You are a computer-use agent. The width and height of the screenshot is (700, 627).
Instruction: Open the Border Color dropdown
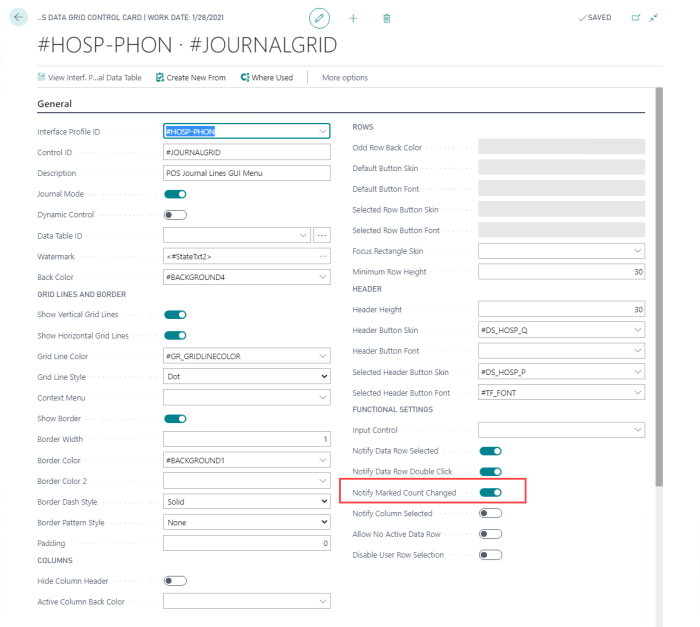(246, 460)
